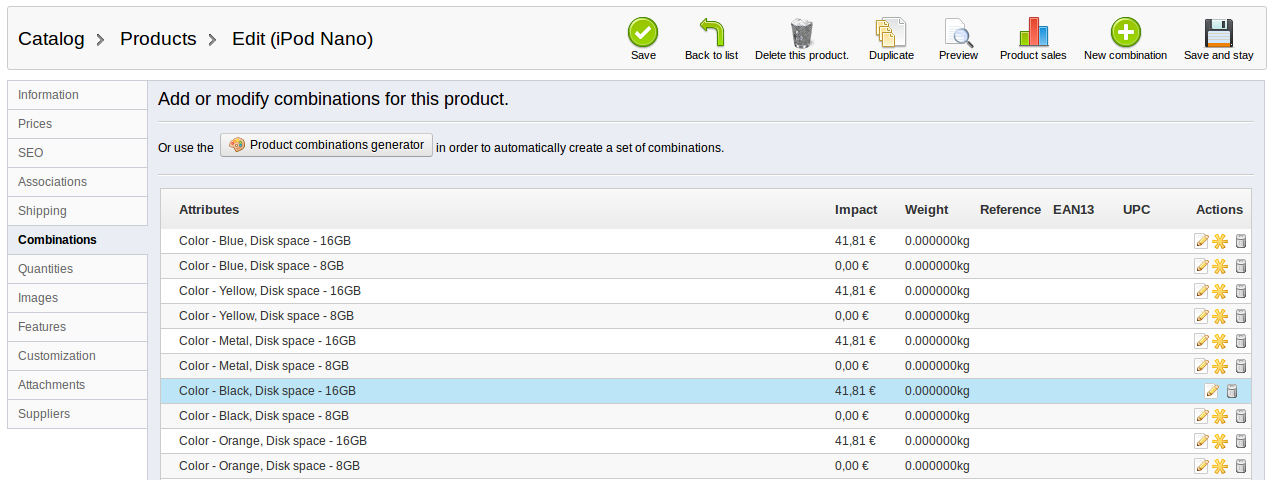Go to Products breadcrumb link

point(158,39)
